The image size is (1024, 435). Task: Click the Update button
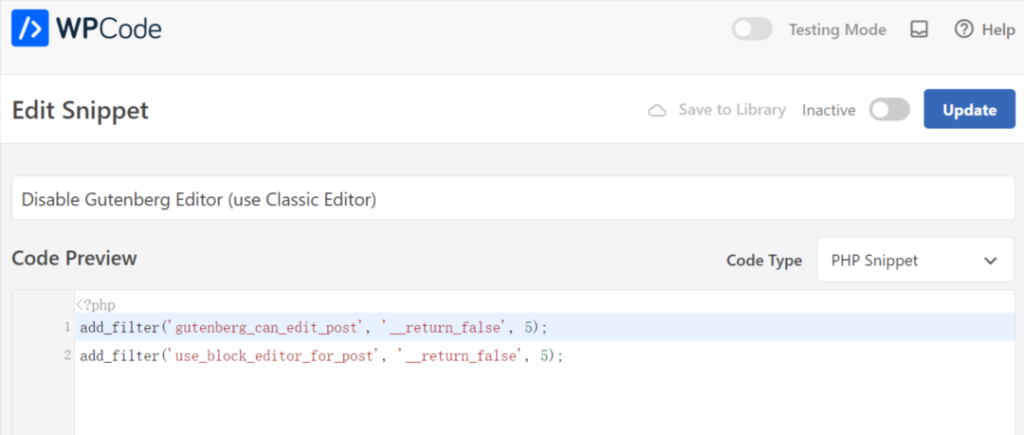click(969, 109)
